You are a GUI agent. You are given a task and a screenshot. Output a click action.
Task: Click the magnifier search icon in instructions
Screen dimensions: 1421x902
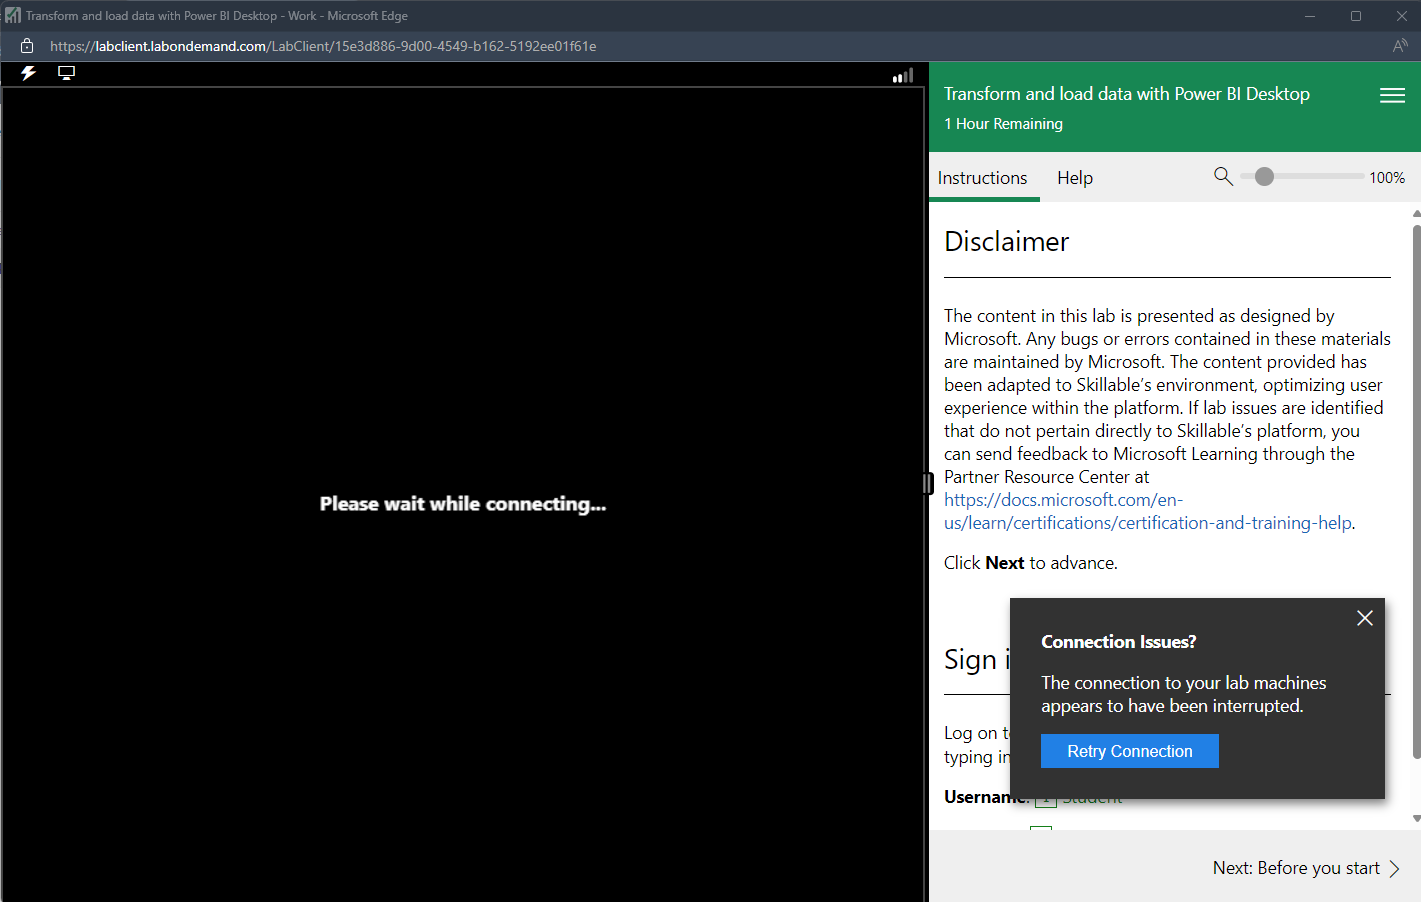pyautogui.click(x=1223, y=176)
